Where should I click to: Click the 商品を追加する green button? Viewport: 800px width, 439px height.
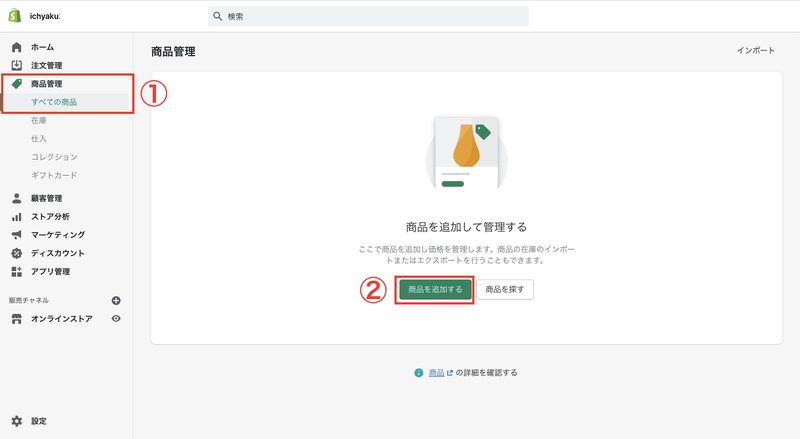click(x=435, y=289)
